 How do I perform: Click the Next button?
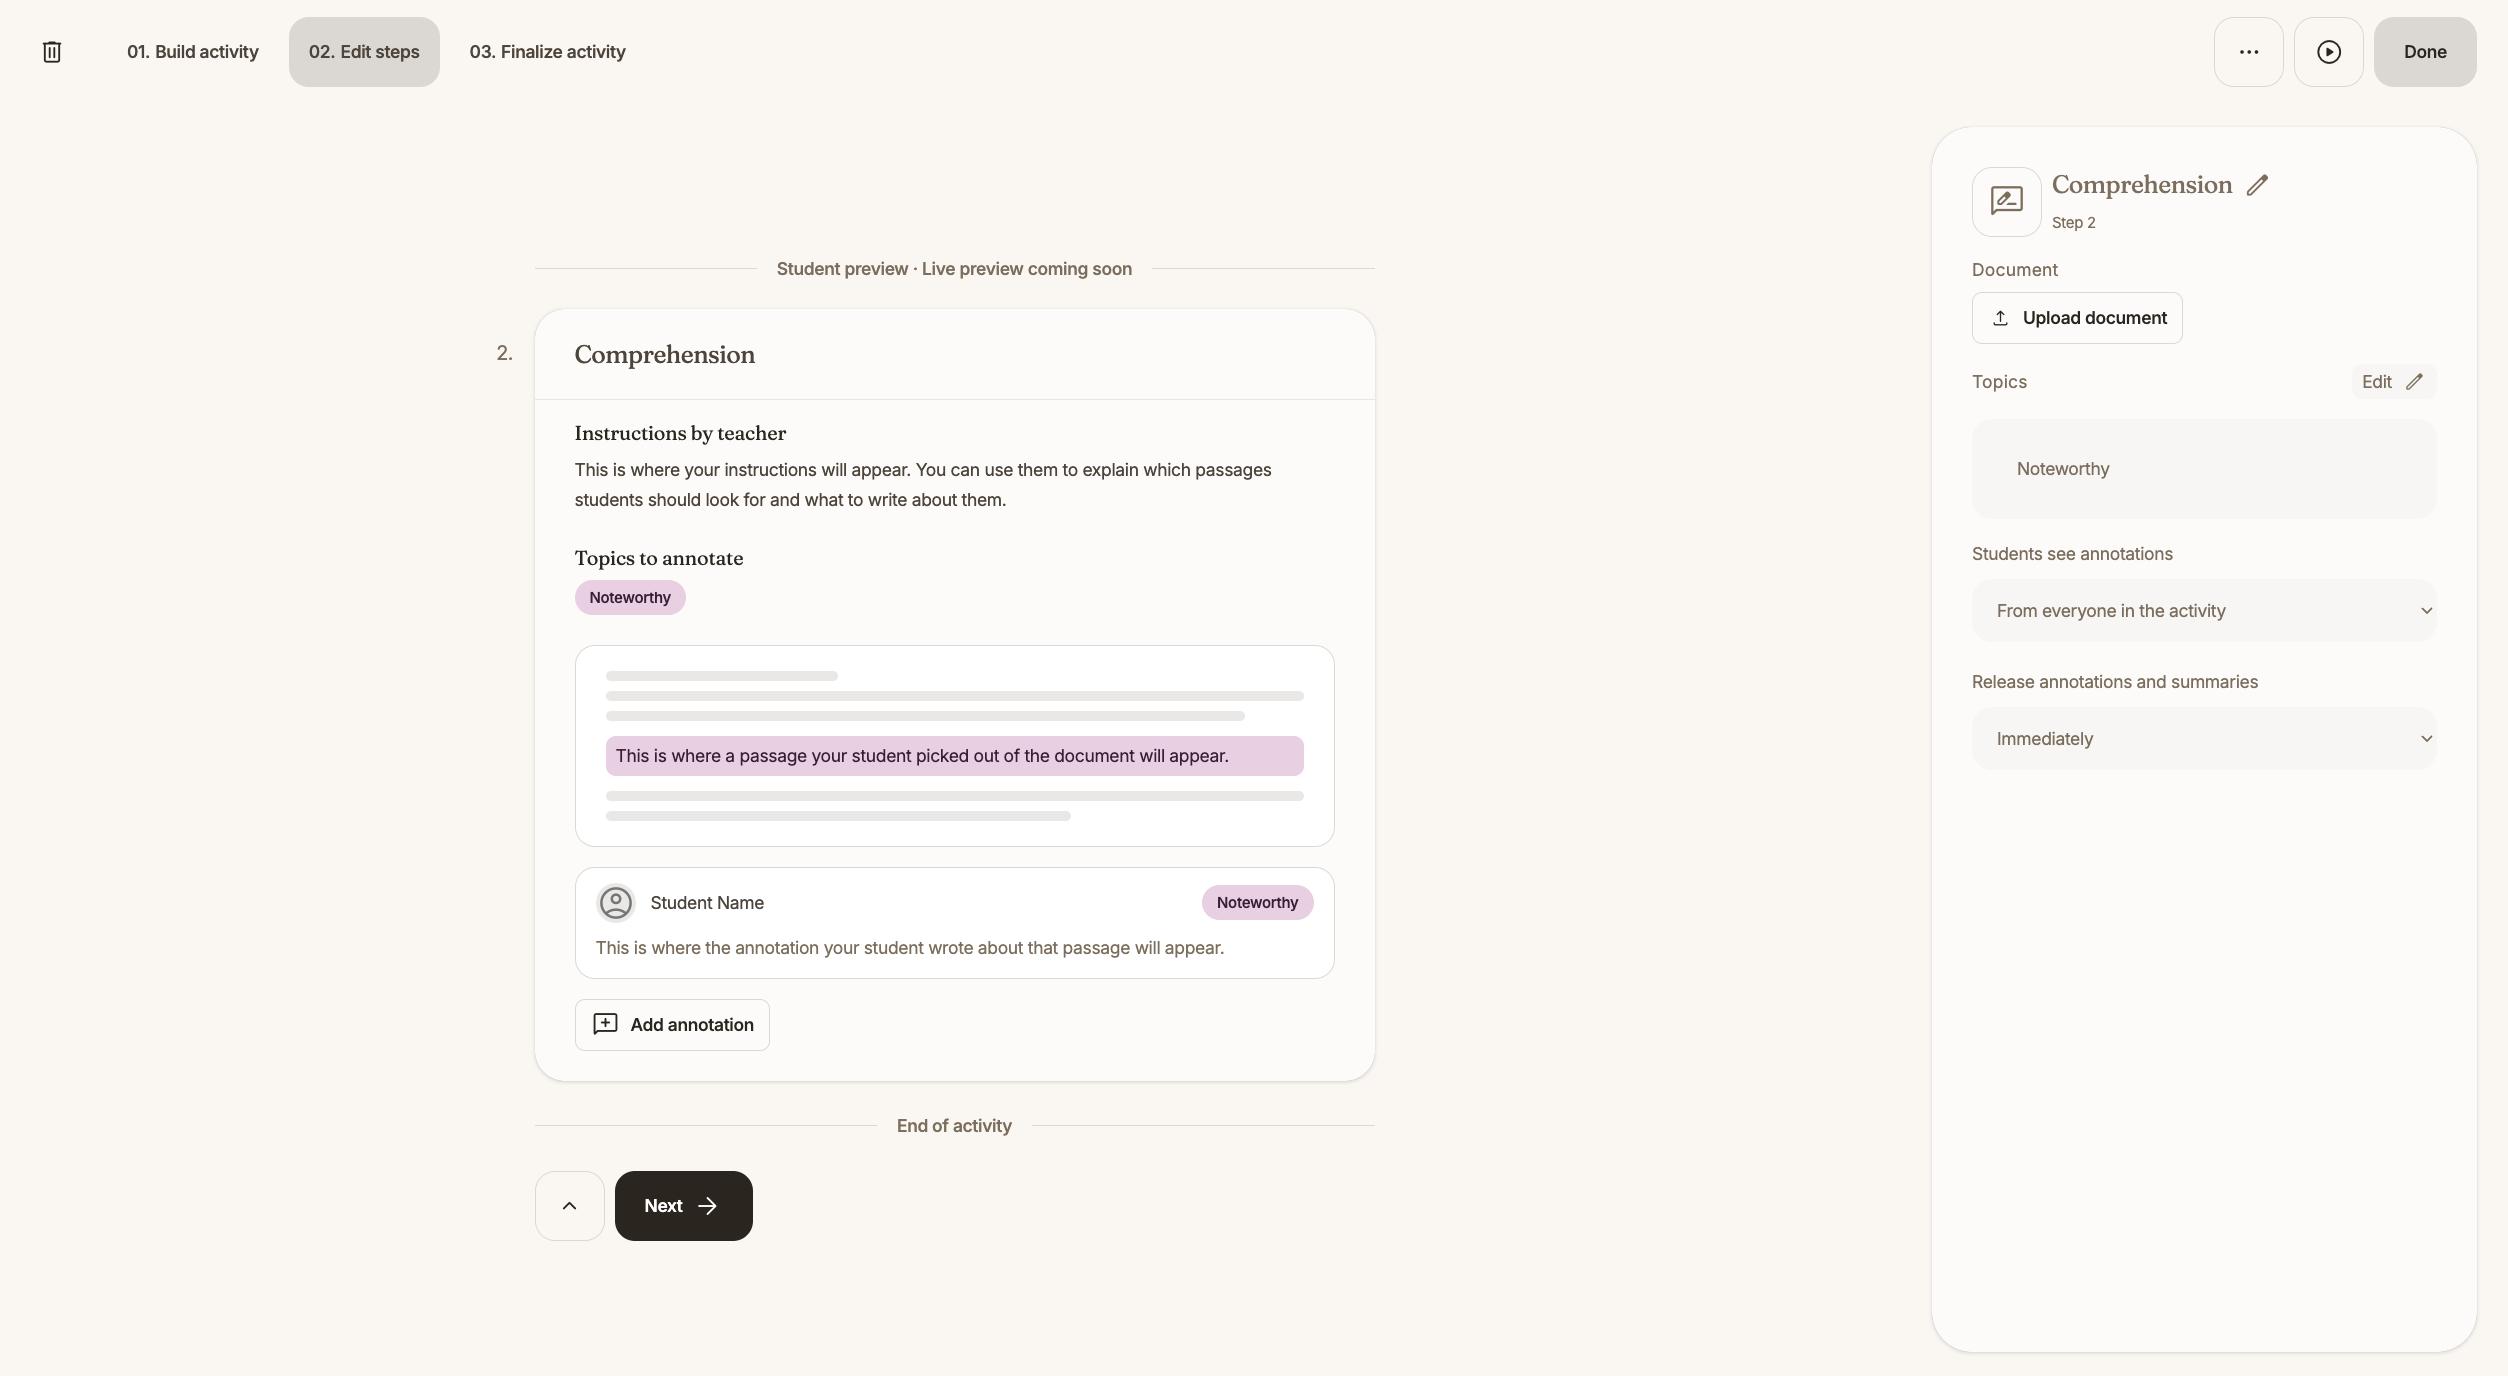683,1206
